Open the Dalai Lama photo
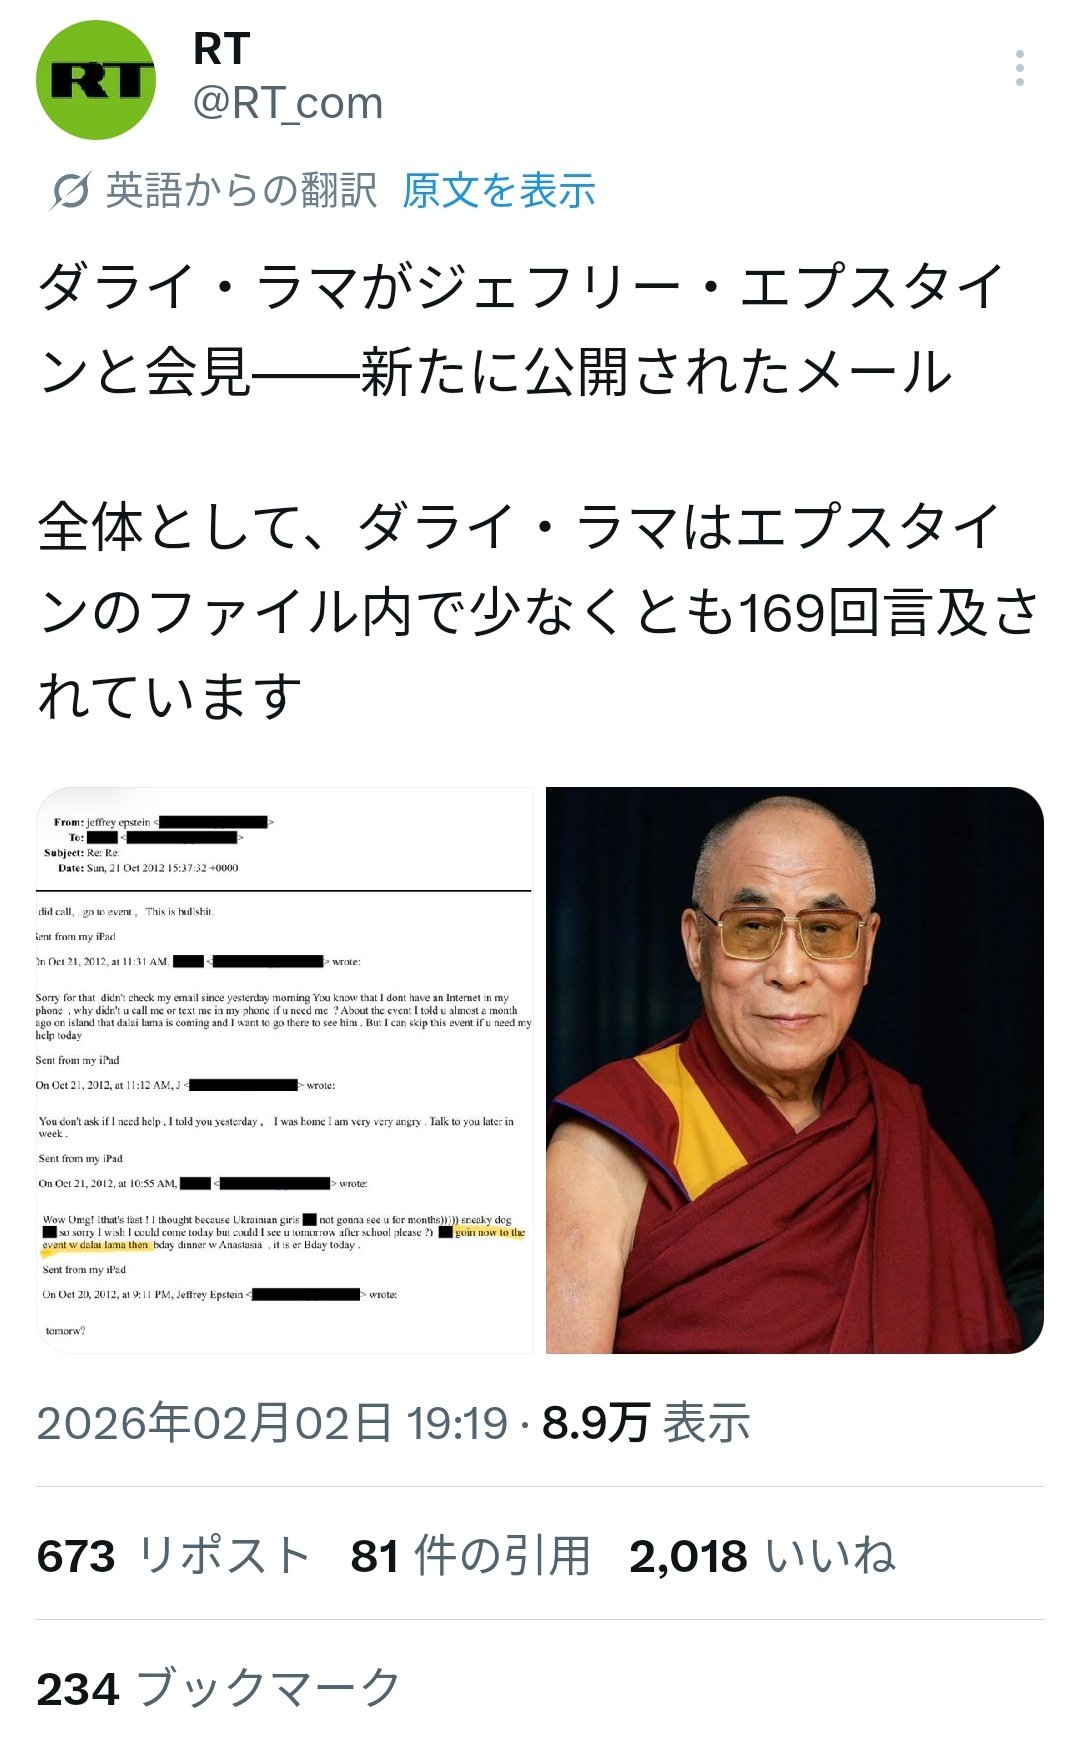Viewport: 1079px width, 1743px height. coord(795,1070)
